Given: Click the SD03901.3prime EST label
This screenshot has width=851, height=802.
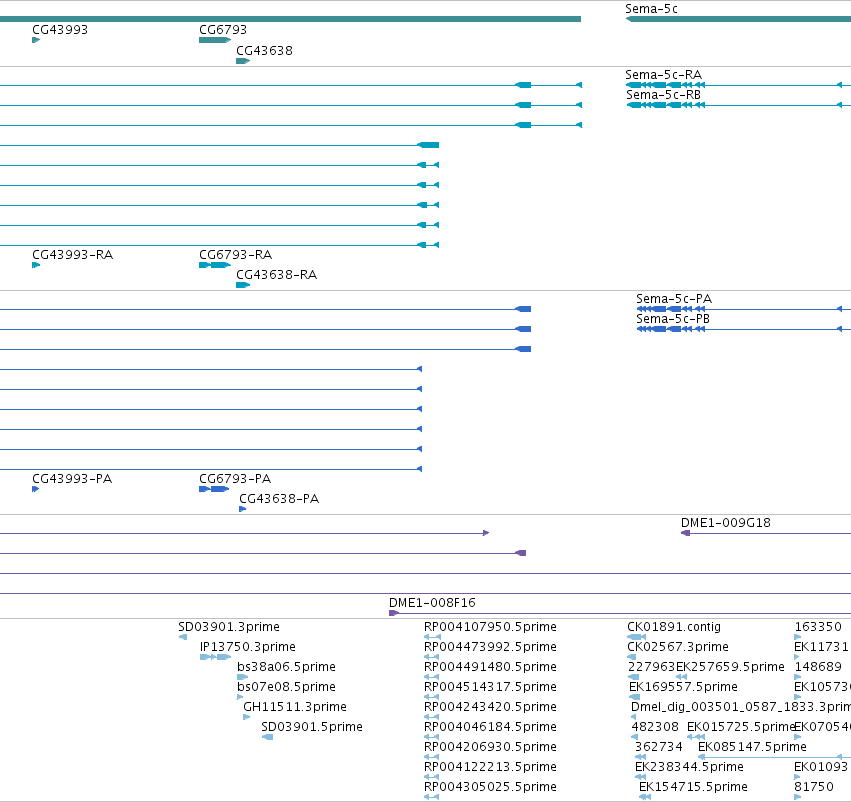Looking at the screenshot, I should click(229, 627).
